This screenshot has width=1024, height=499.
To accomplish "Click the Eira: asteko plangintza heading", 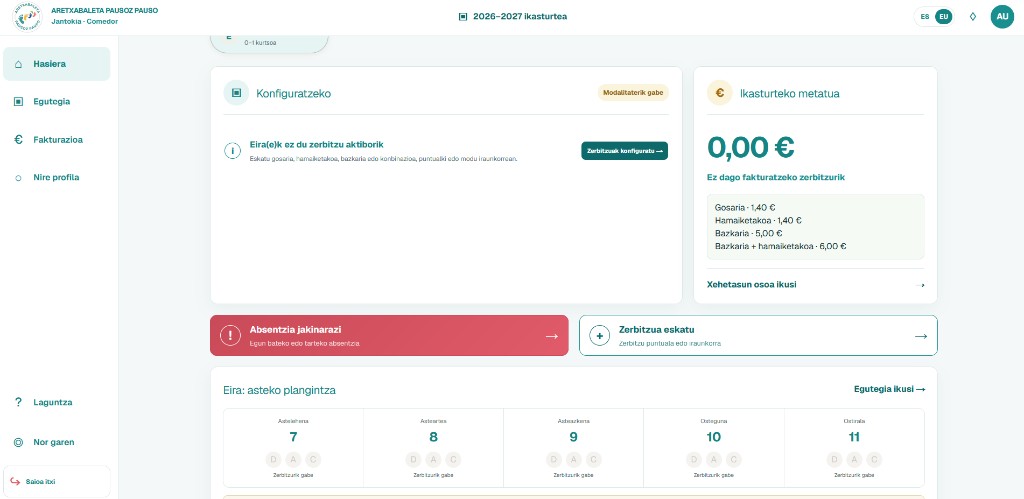I will pos(280,390).
